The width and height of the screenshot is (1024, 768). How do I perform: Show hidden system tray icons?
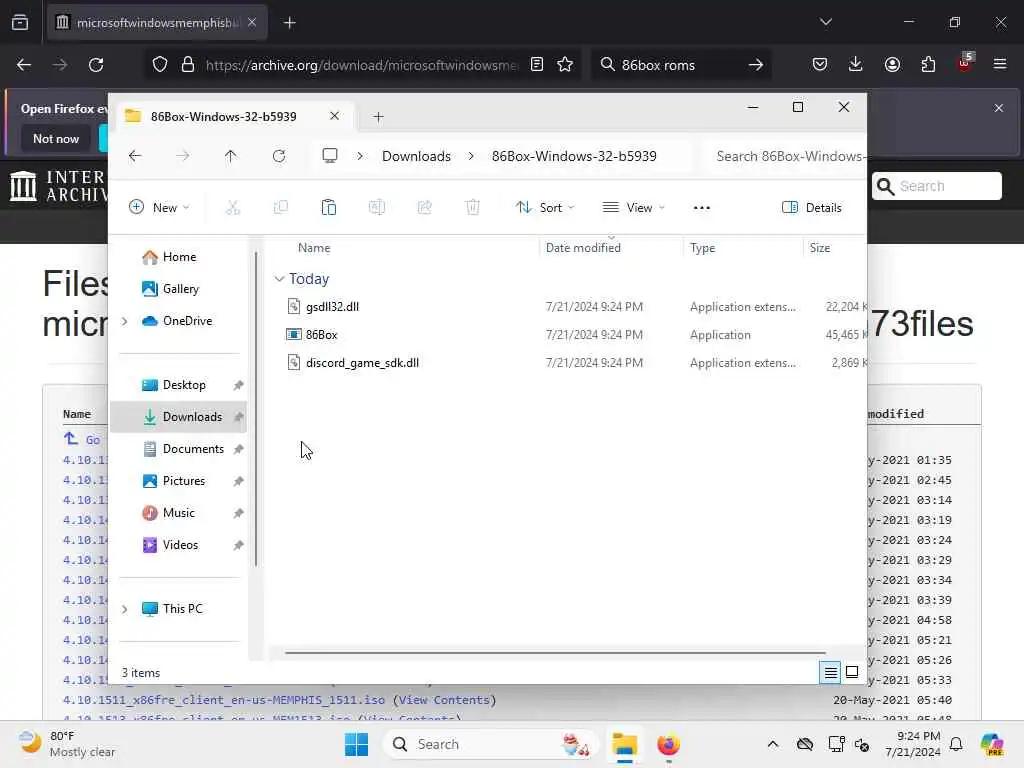[x=773, y=744]
